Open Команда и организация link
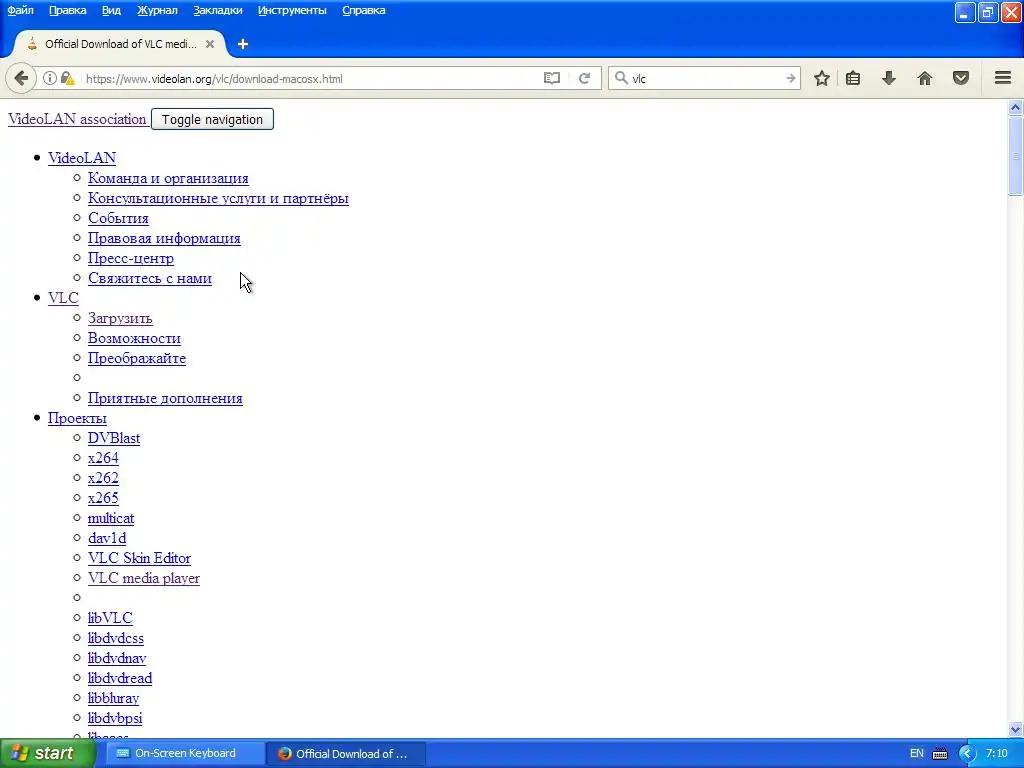The image size is (1024, 768). (168, 178)
